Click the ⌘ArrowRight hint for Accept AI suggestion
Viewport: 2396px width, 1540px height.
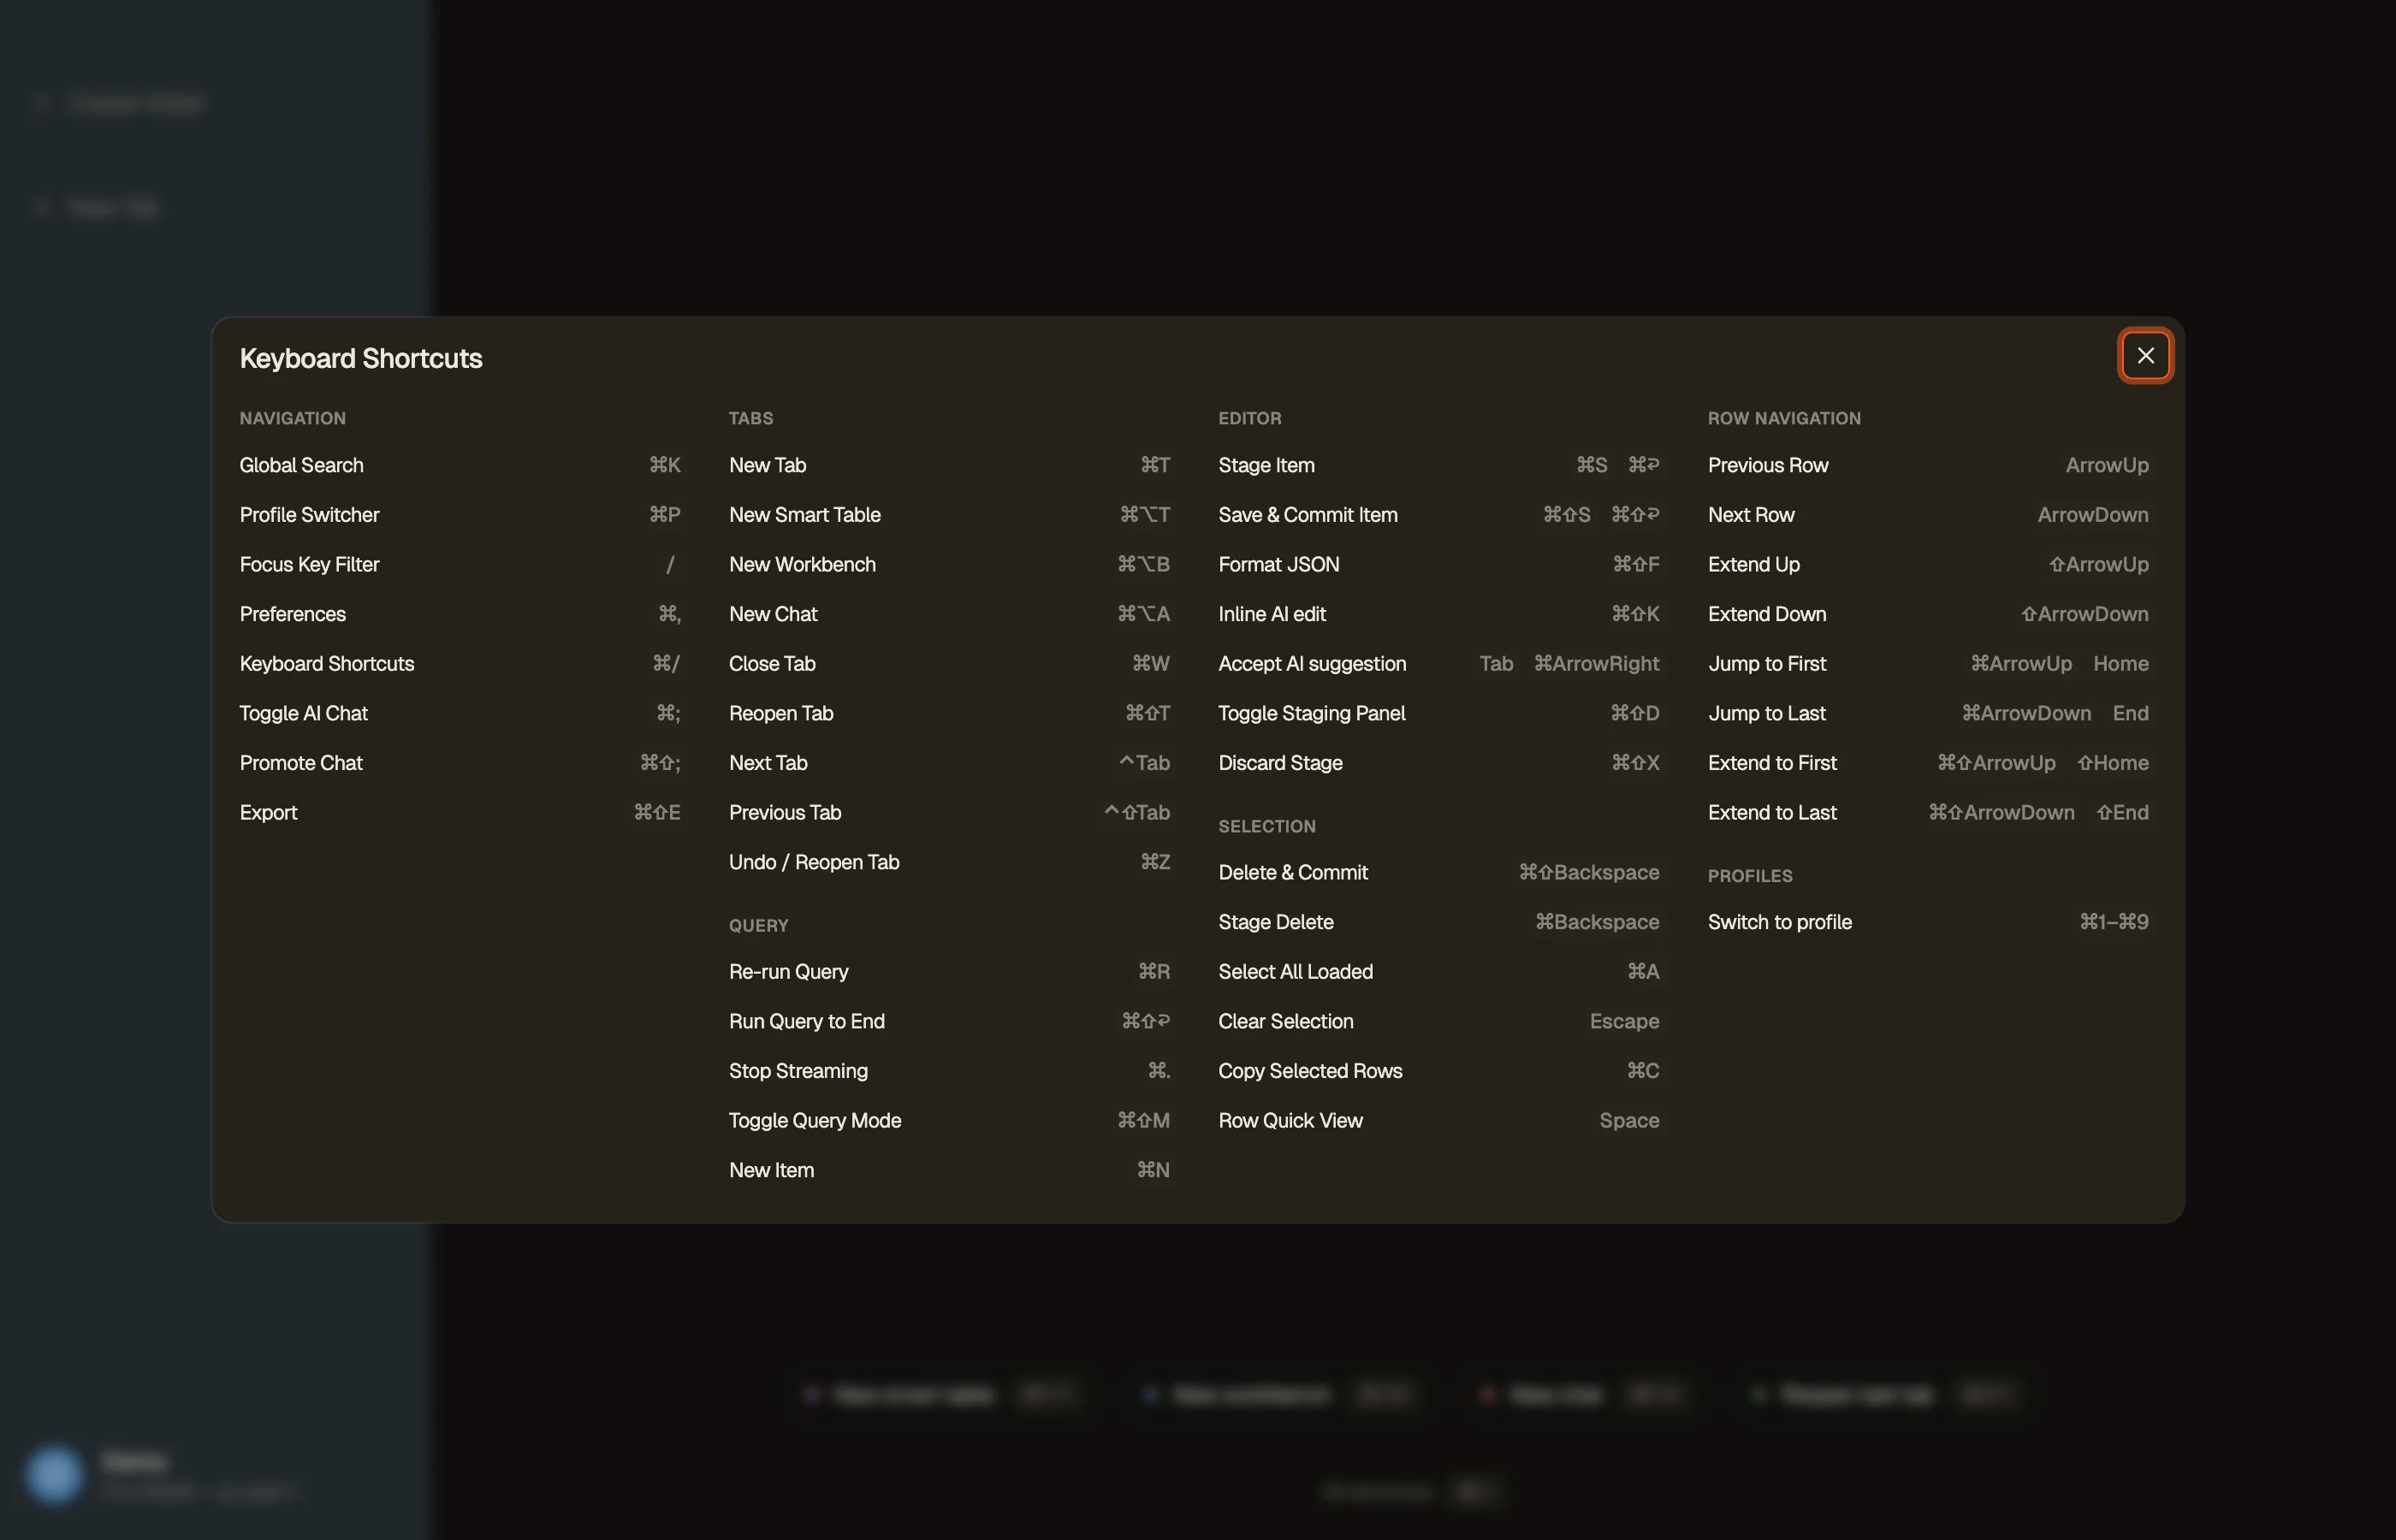pos(1596,664)
